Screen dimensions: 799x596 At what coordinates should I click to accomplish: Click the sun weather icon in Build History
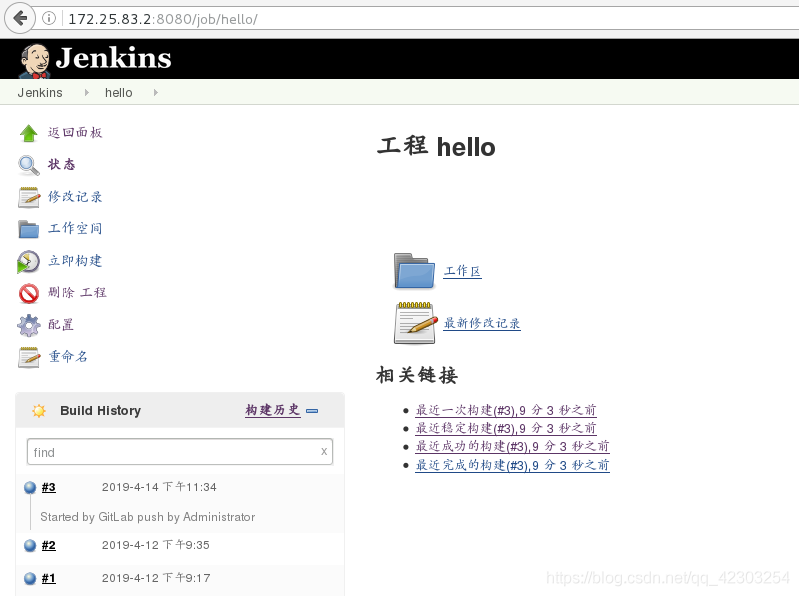tap(39, 411)
